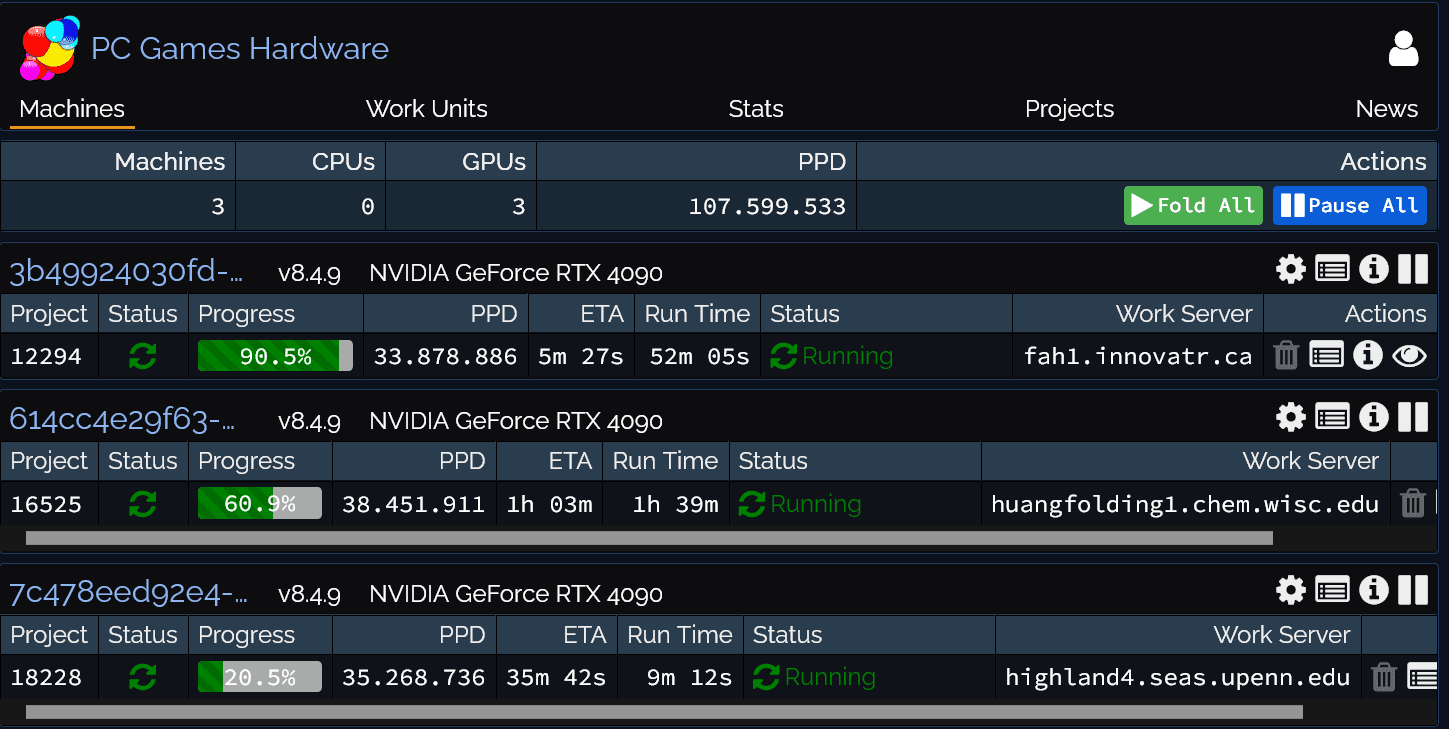The height and width of the screenshot is (729, 1449).
Task: Click horizontal scrollbar under project 16525
Action: [648, 538]
